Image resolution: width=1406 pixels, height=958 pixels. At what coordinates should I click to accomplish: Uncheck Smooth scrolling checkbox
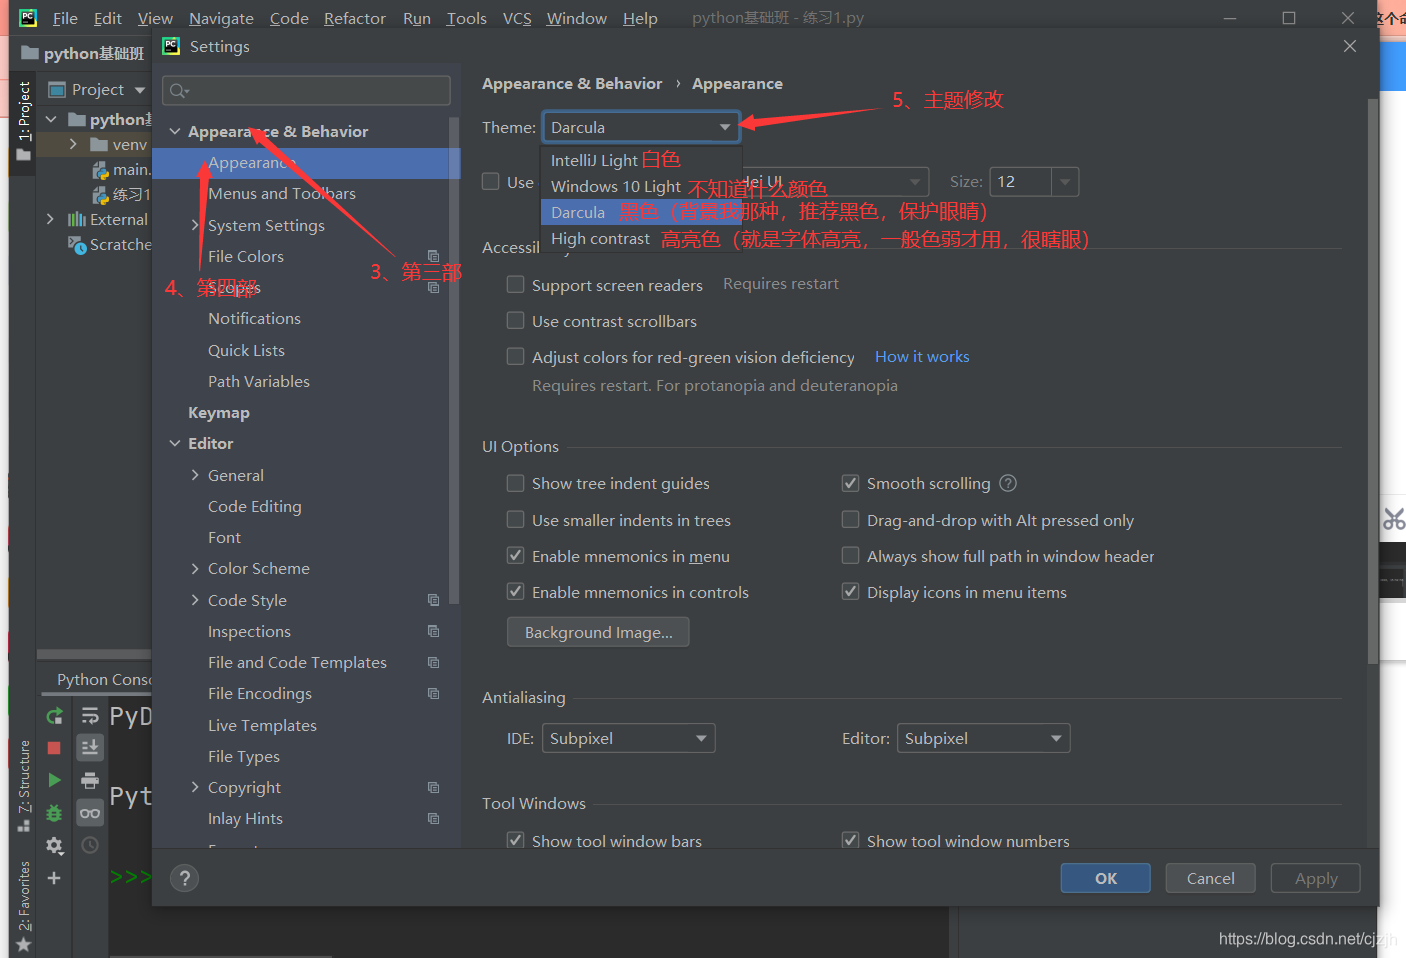click(850, 483)
